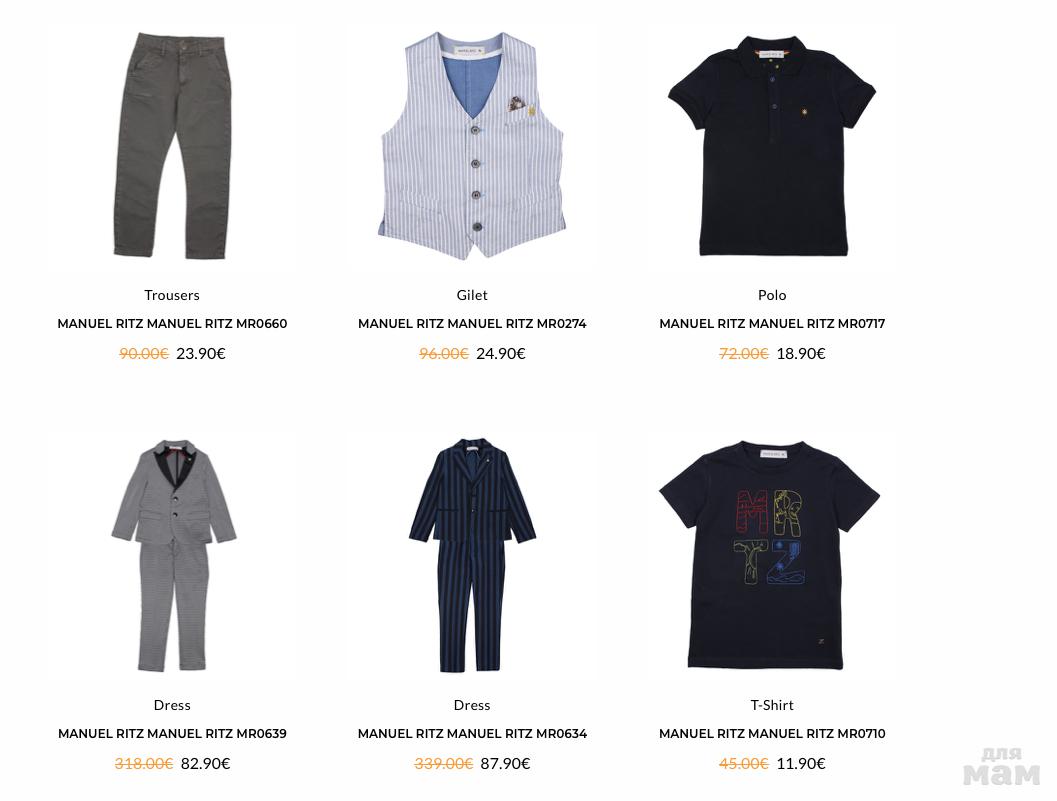Open the striped gilet vest image

pyautogui.click(x=472, y=146)
